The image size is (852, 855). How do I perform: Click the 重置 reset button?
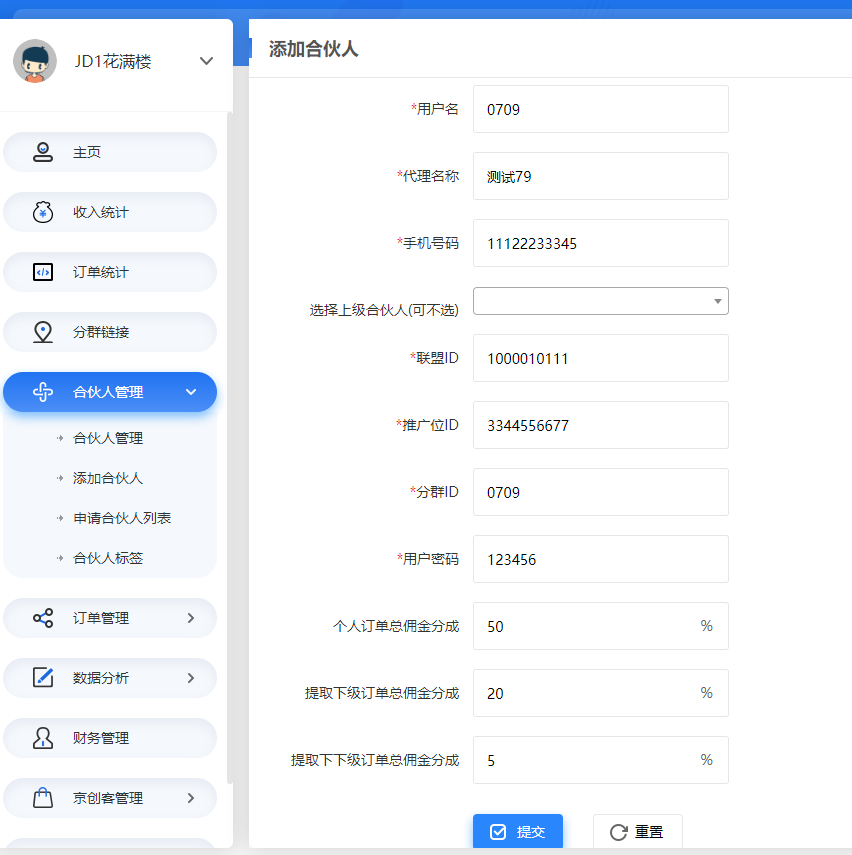[638, 831]
